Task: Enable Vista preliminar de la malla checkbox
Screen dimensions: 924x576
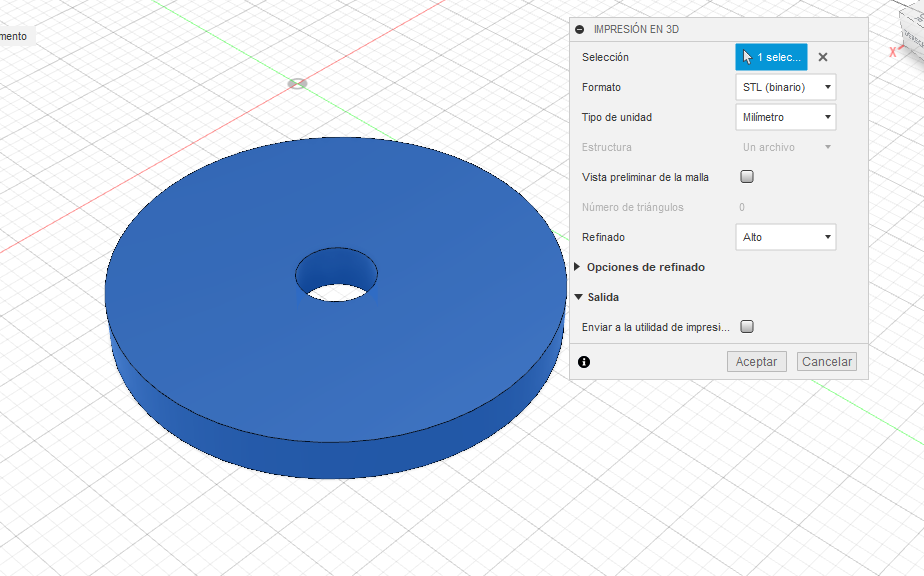Action: click(x=747, y=176)
